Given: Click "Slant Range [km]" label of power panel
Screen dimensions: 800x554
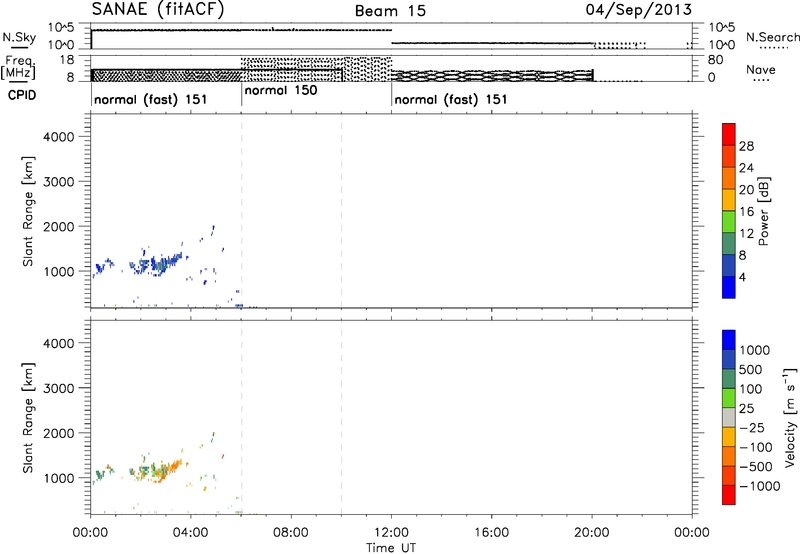Looking at the screenshot, I should click(28, 211).
